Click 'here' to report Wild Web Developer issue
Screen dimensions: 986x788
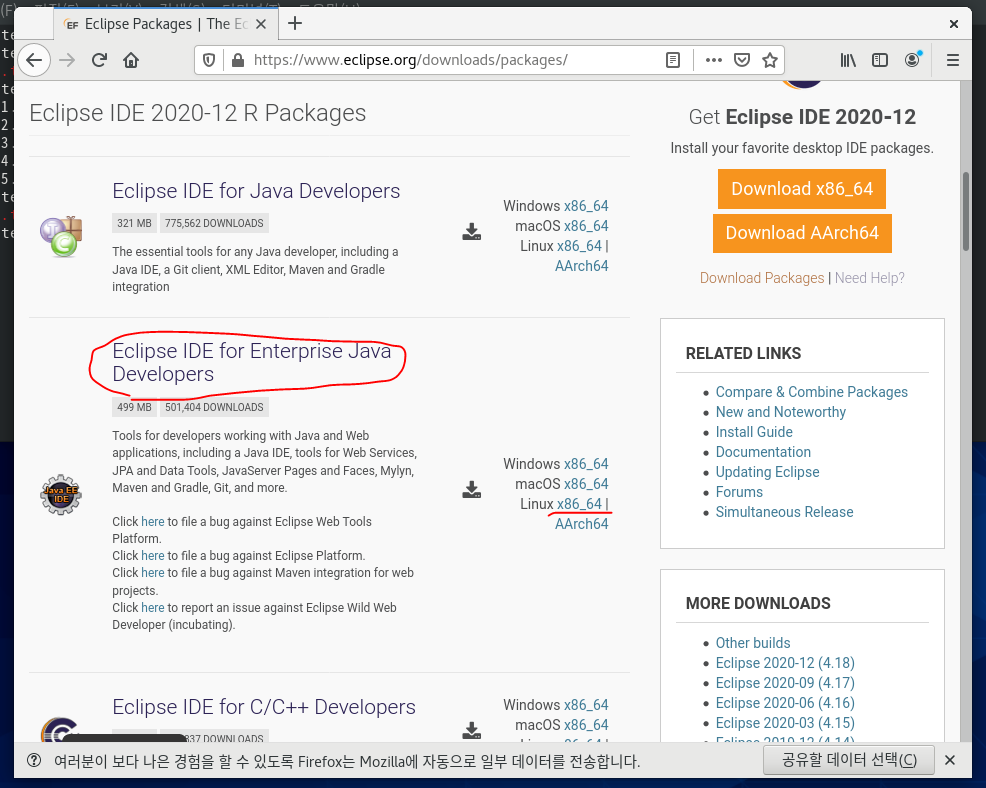(152, 608)
